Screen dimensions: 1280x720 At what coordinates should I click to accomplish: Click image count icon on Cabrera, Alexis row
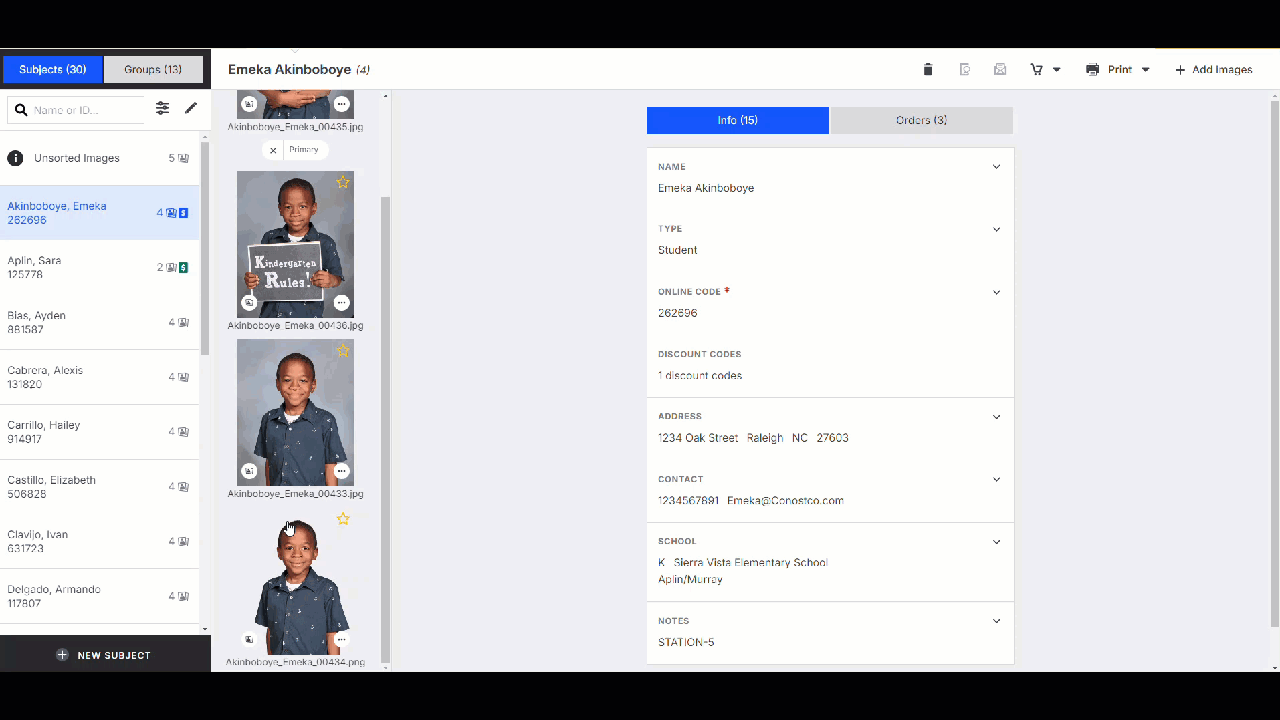(184, 377)
